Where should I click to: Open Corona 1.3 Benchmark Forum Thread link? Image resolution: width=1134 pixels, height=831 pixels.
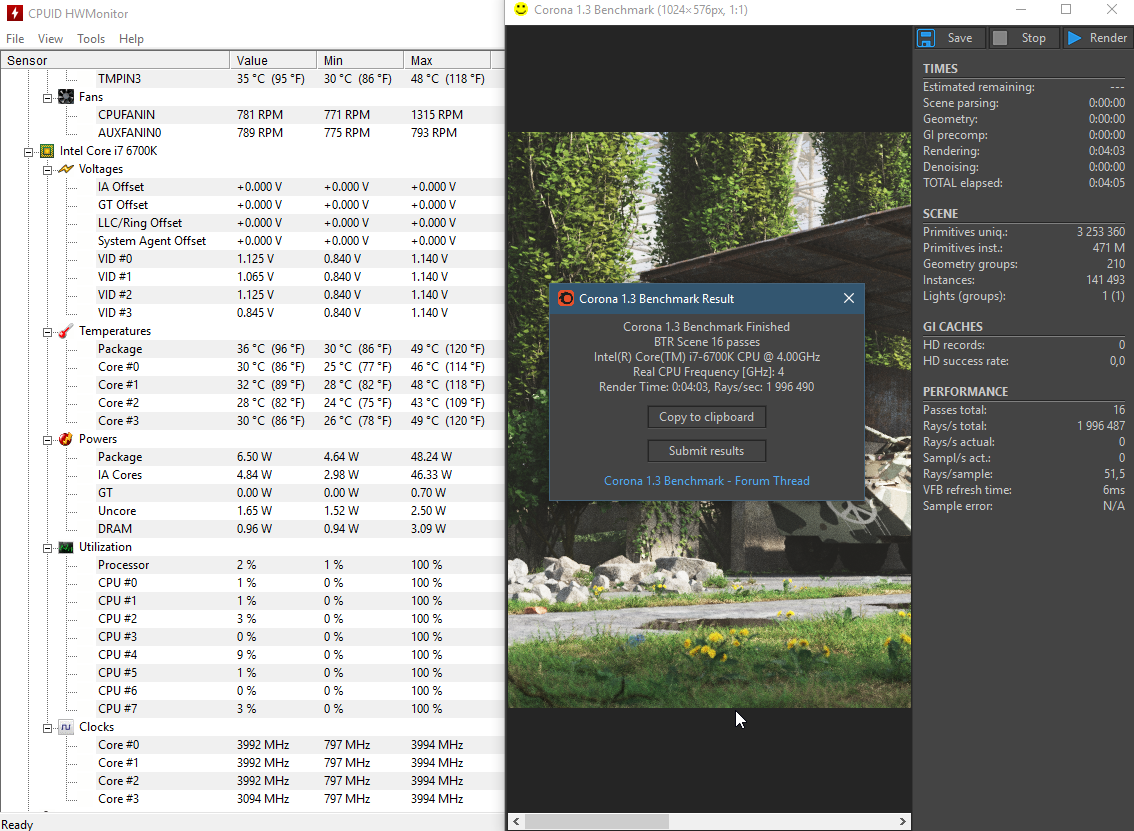pyautogui.click(x=707, y=481)
